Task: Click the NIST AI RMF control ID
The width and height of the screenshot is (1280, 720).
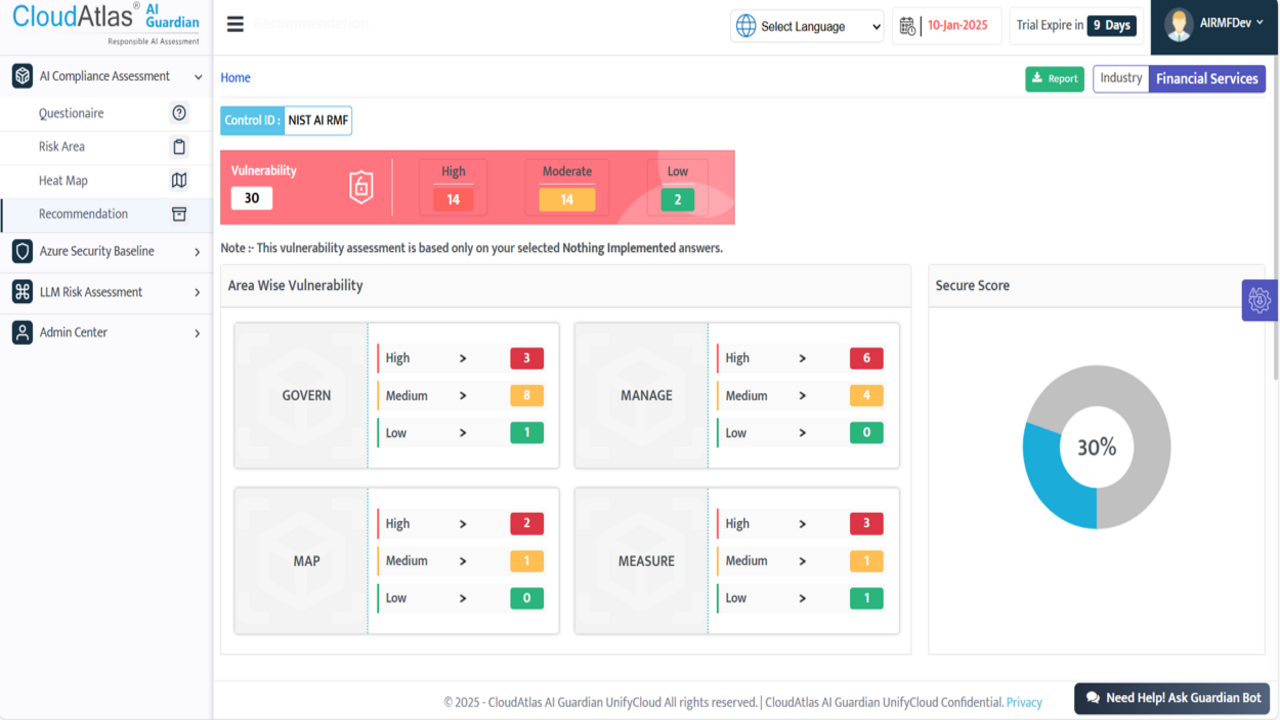Action: 318,120
